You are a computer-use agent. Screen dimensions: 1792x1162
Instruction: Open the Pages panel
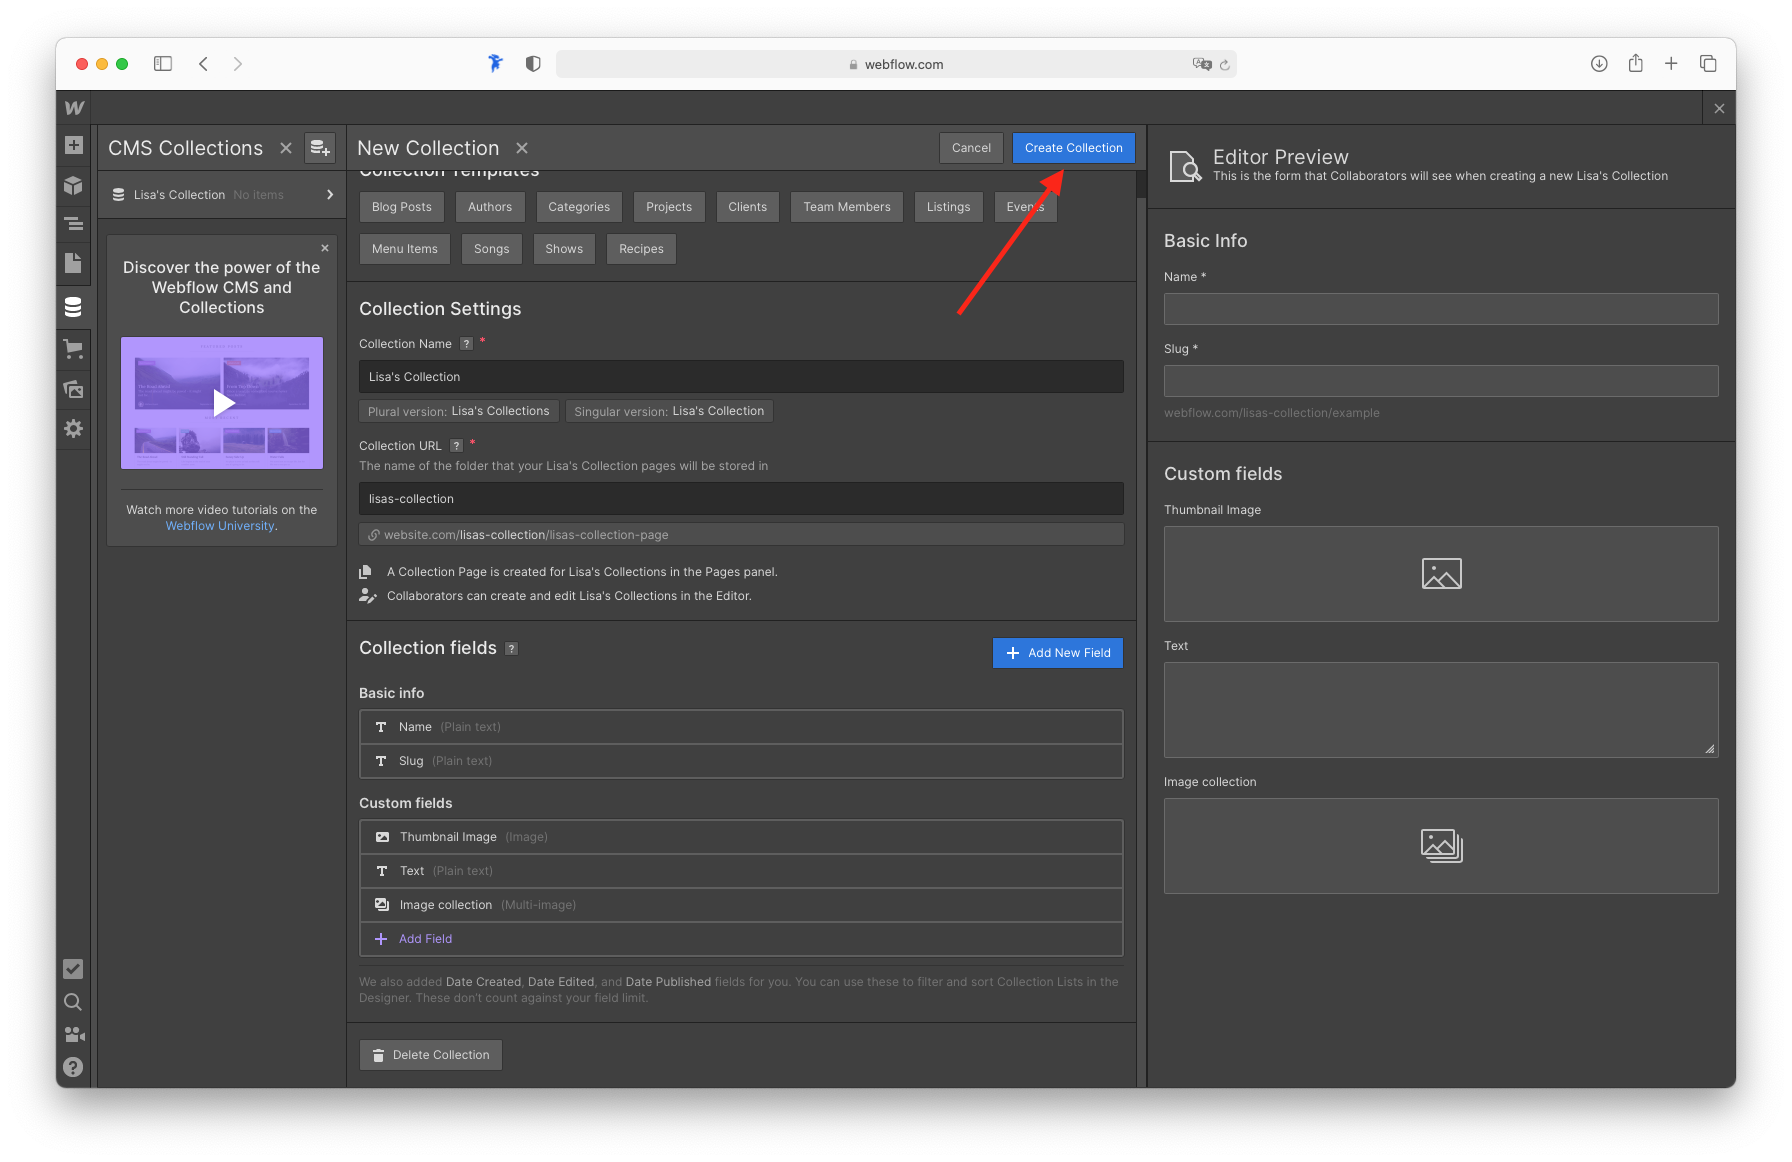click(x=73, y=263)
